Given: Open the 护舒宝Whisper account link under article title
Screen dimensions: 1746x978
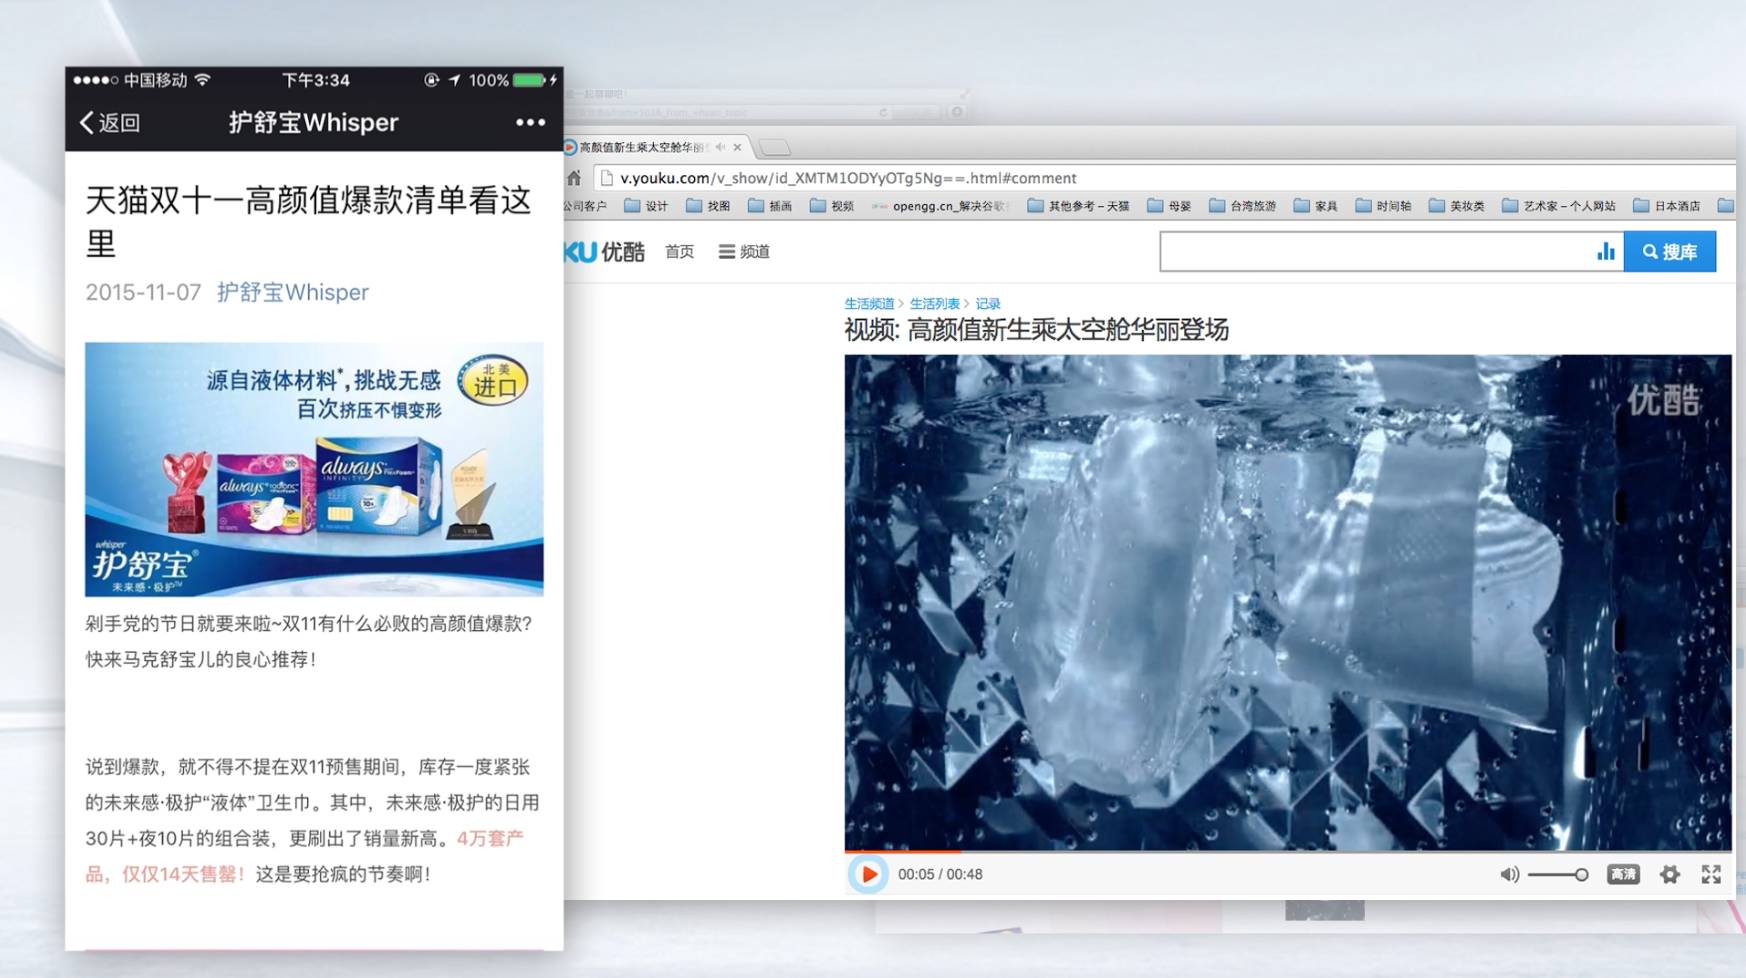Looking at the screenshot, I should pos(293,292).
